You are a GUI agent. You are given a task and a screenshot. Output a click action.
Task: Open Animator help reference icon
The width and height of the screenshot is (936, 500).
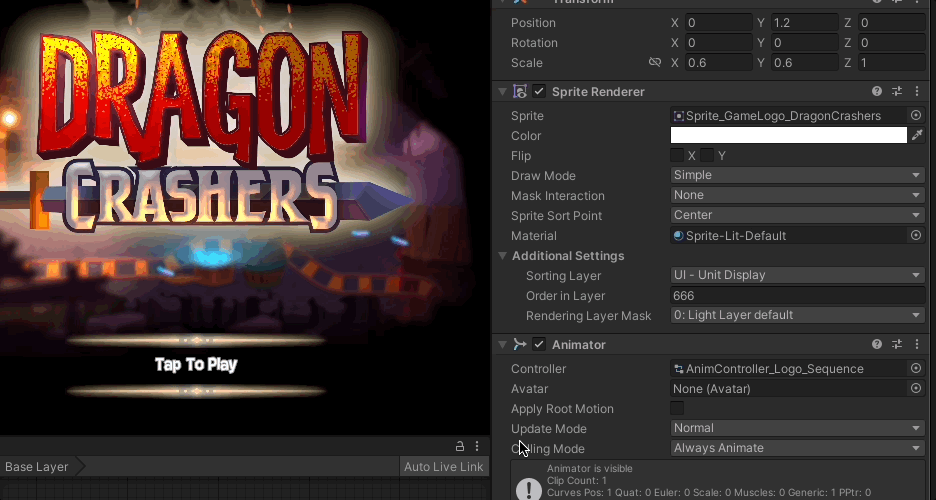click(x=876, y=344)
